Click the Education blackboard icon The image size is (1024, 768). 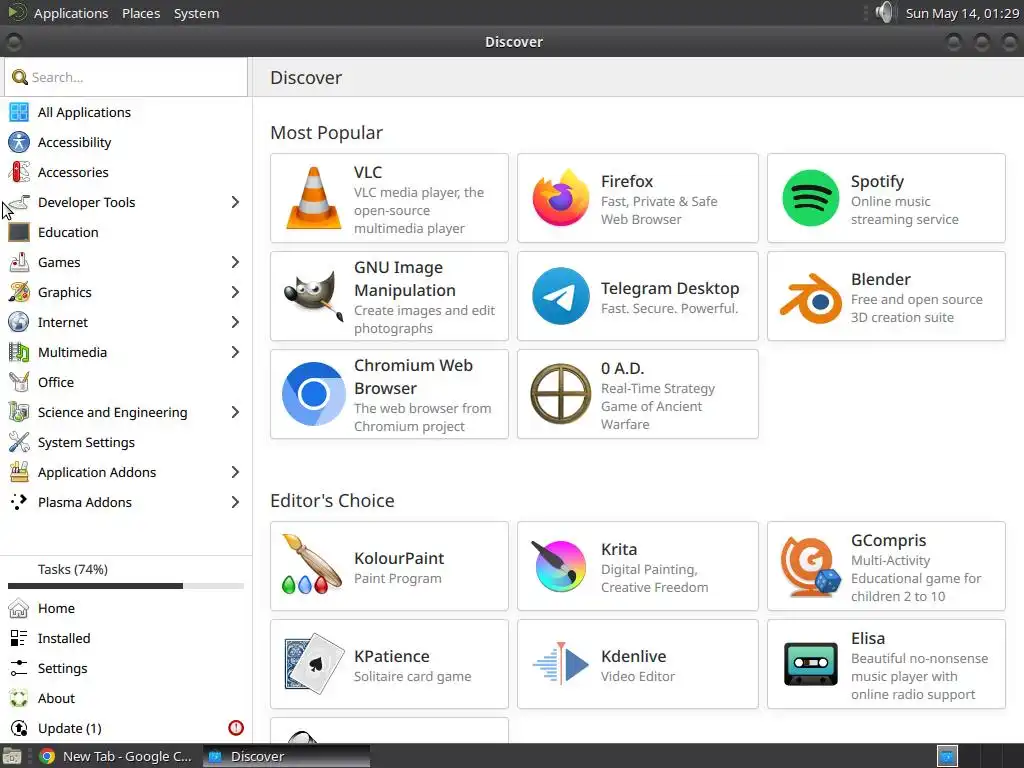click(19, 232)
